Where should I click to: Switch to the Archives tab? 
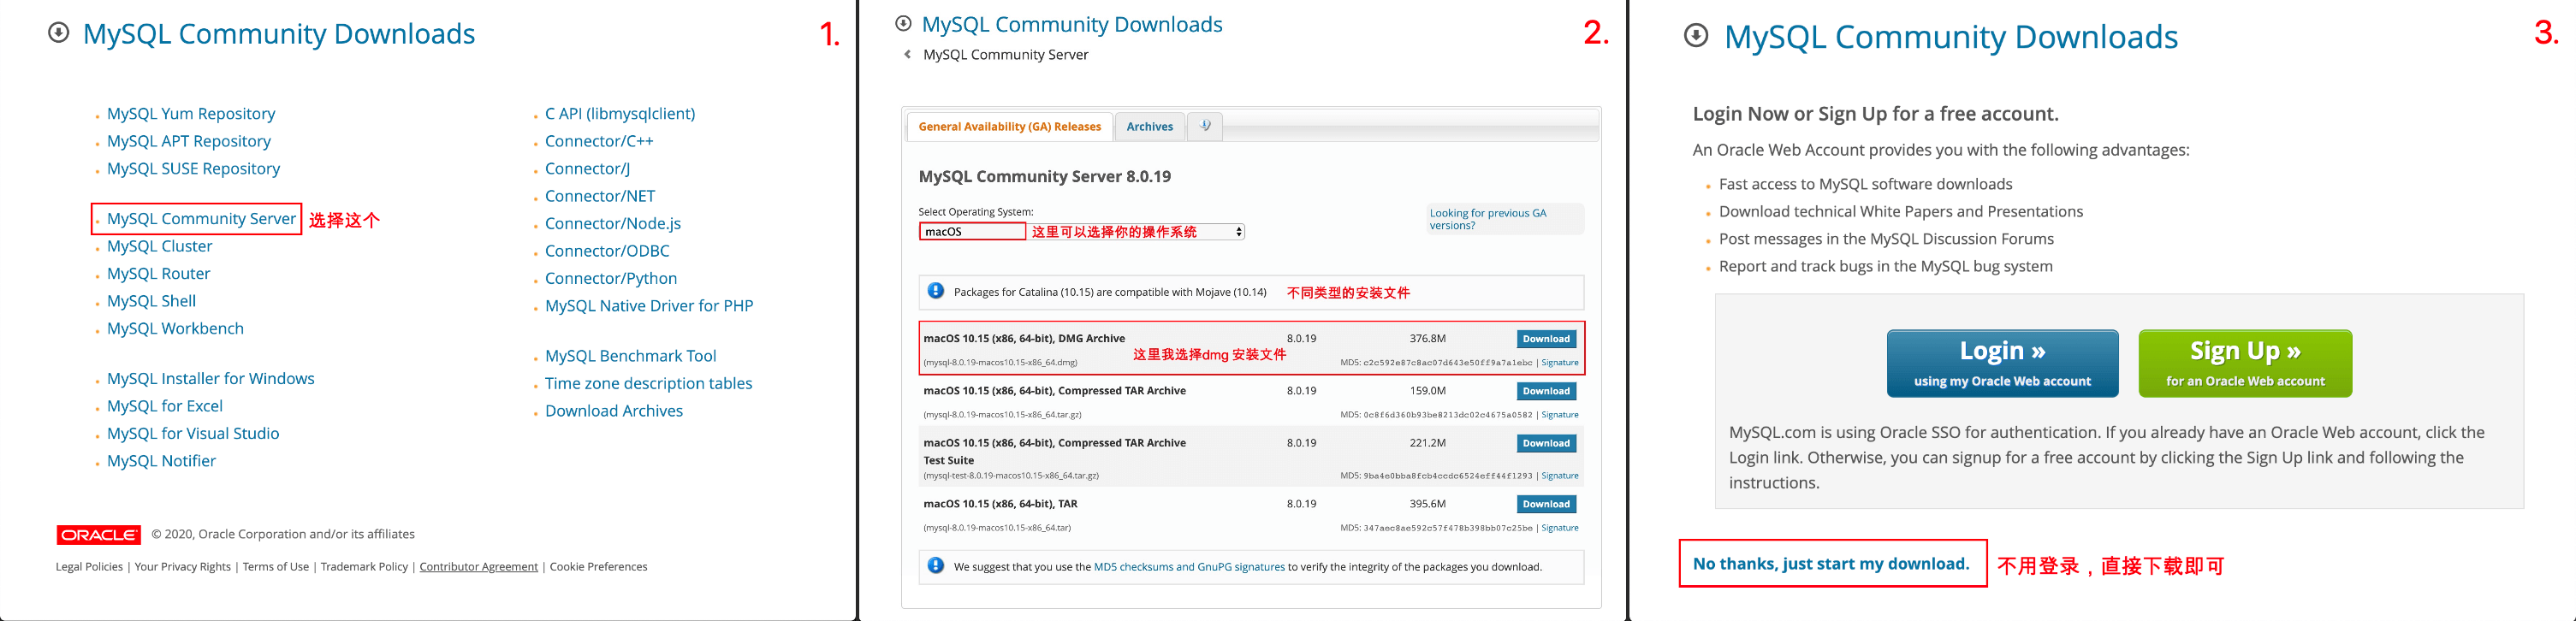click(x=1150, y=127)
